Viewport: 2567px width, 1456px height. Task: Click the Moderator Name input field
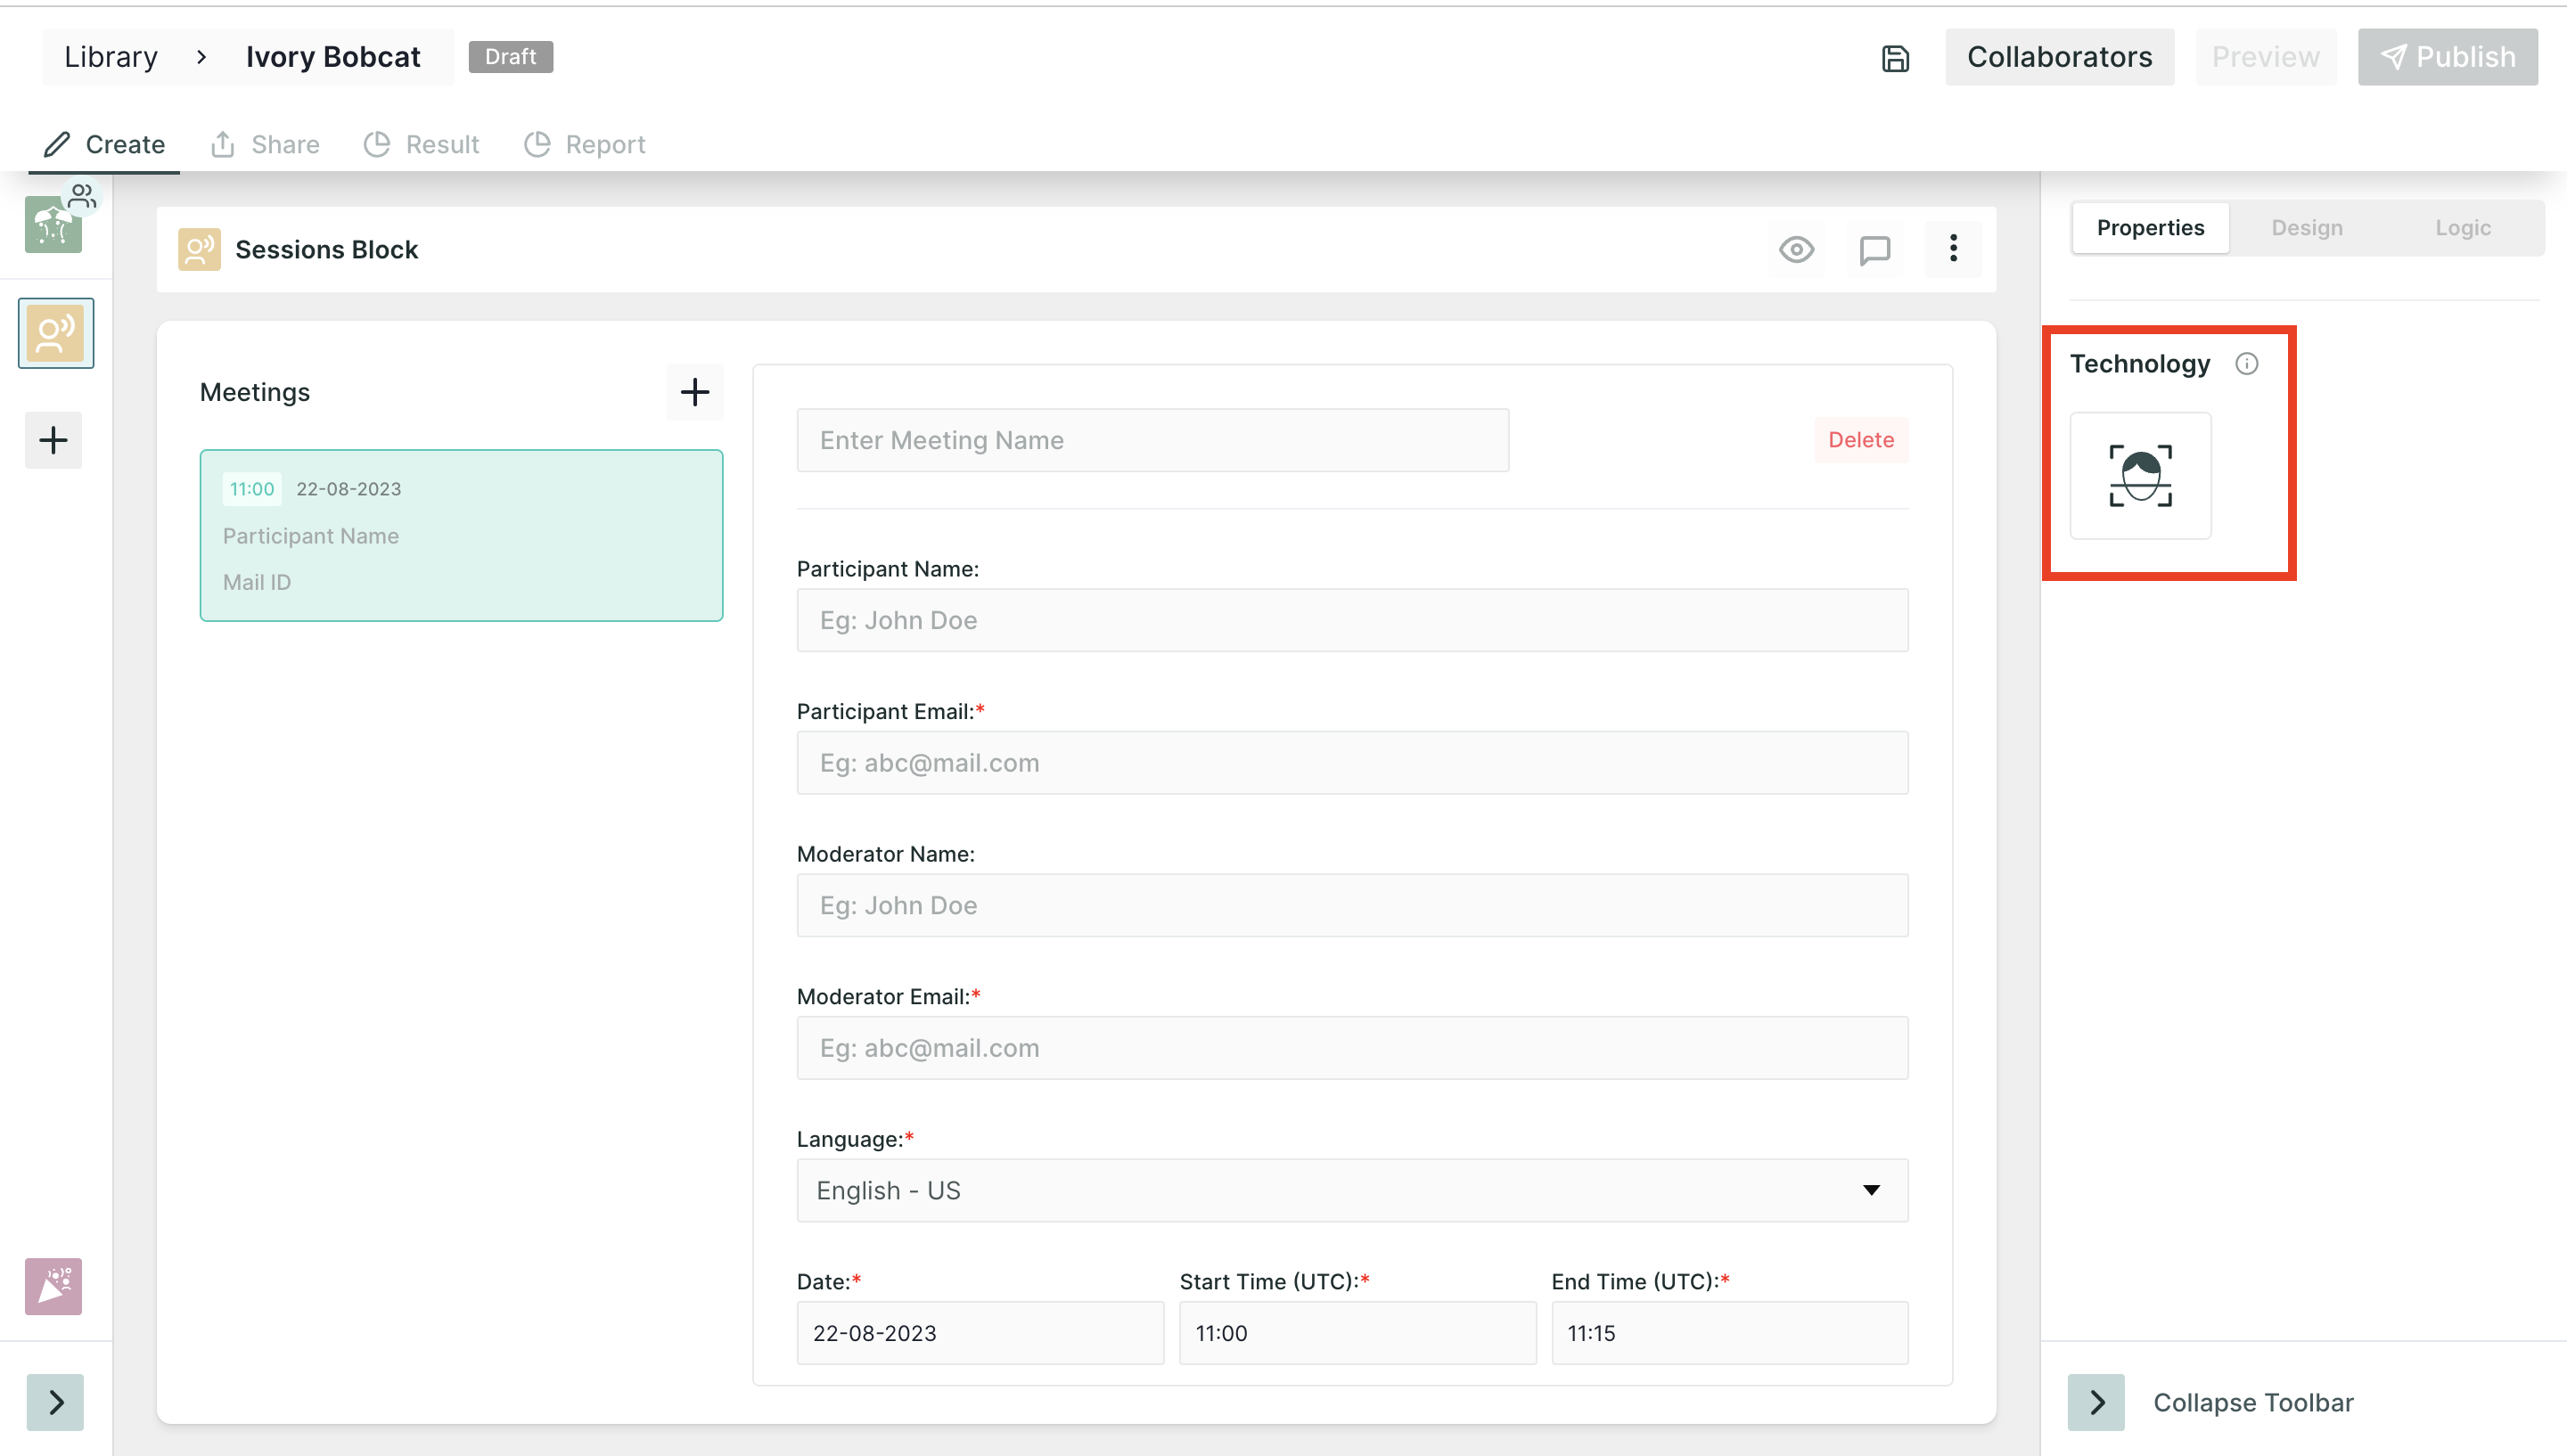[x=1352, y=905]
